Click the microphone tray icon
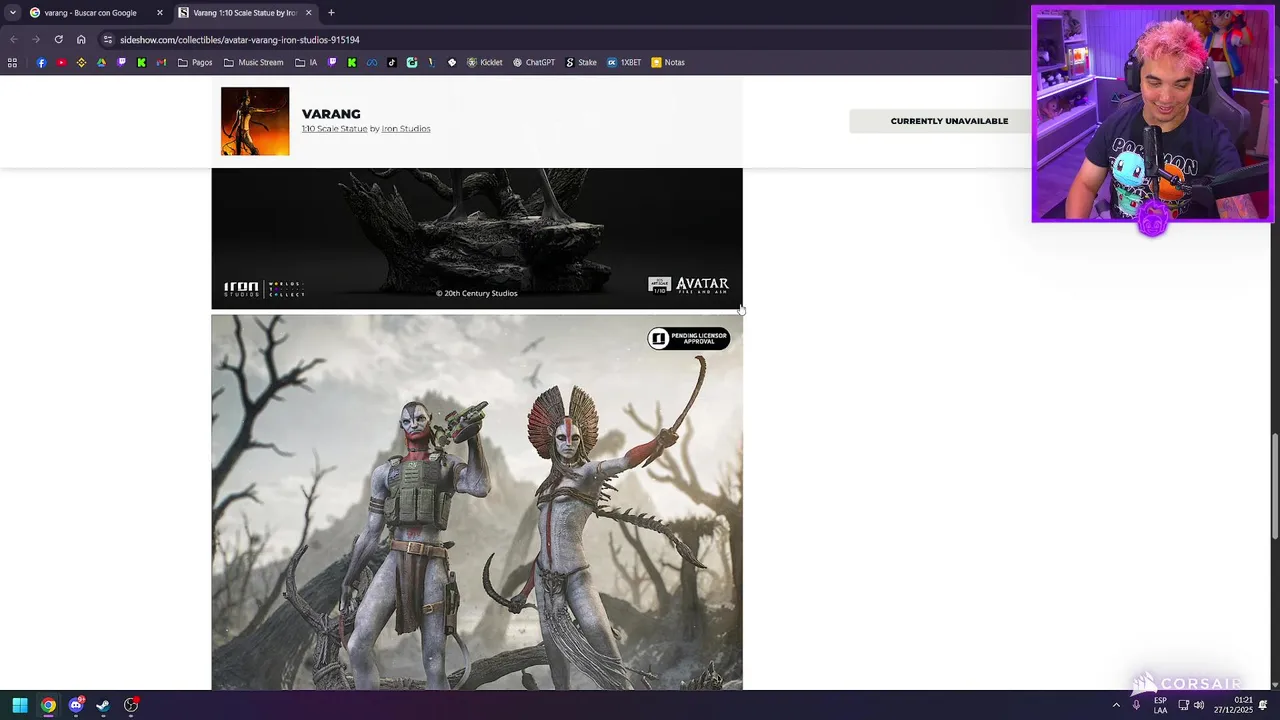The image size is (1280, 720). (x=1136, y=705)
